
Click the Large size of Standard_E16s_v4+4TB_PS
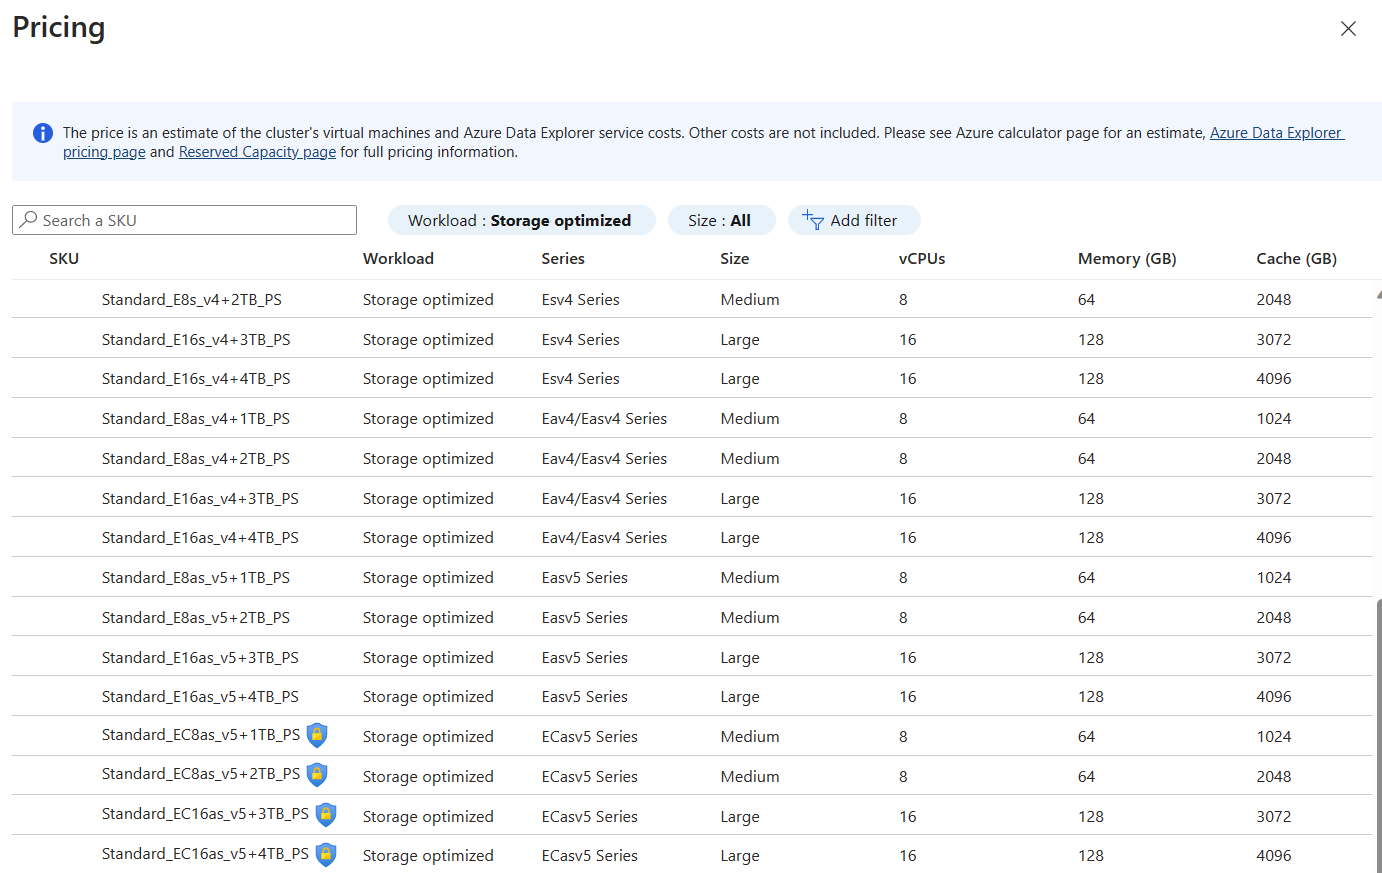(740, 378)
